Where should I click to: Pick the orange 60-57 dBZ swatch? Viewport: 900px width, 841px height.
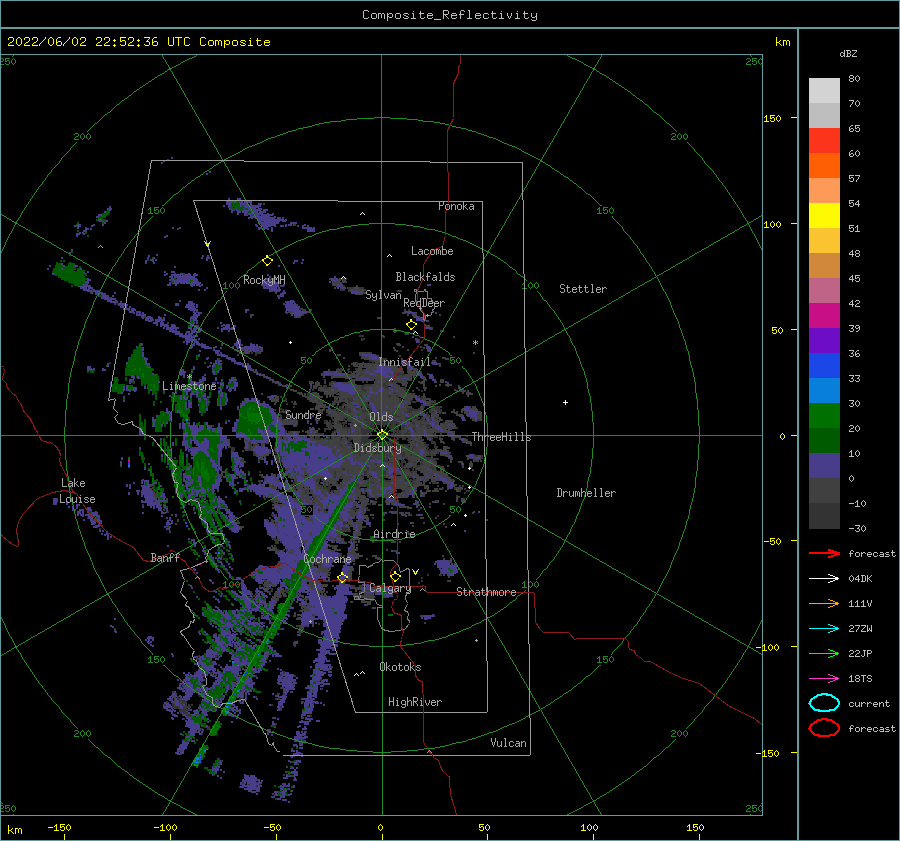824,166
